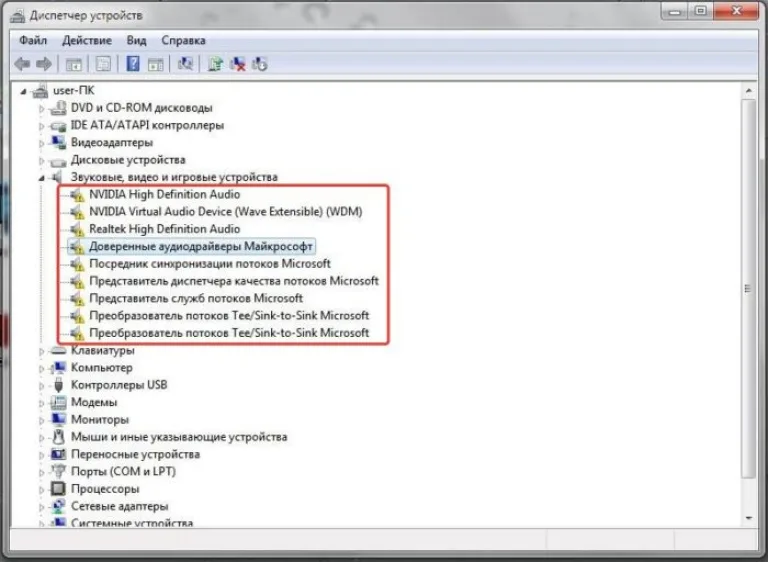Expand the Клавиатуры node

(41, 351)
